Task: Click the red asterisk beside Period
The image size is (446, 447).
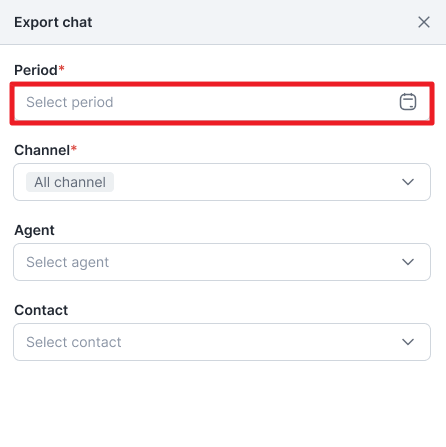Action: (61, 68)
